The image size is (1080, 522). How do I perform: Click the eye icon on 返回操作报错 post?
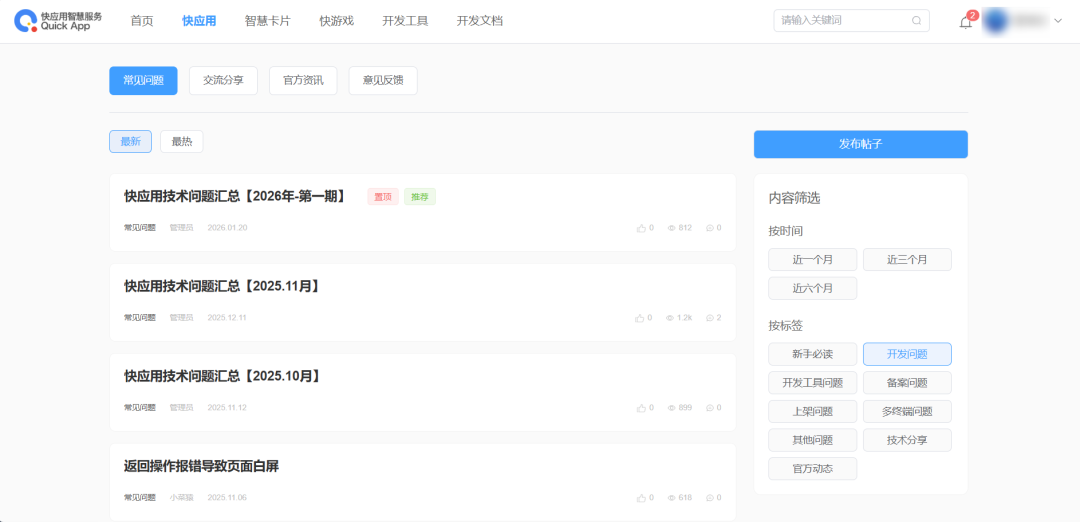(672, 497)
